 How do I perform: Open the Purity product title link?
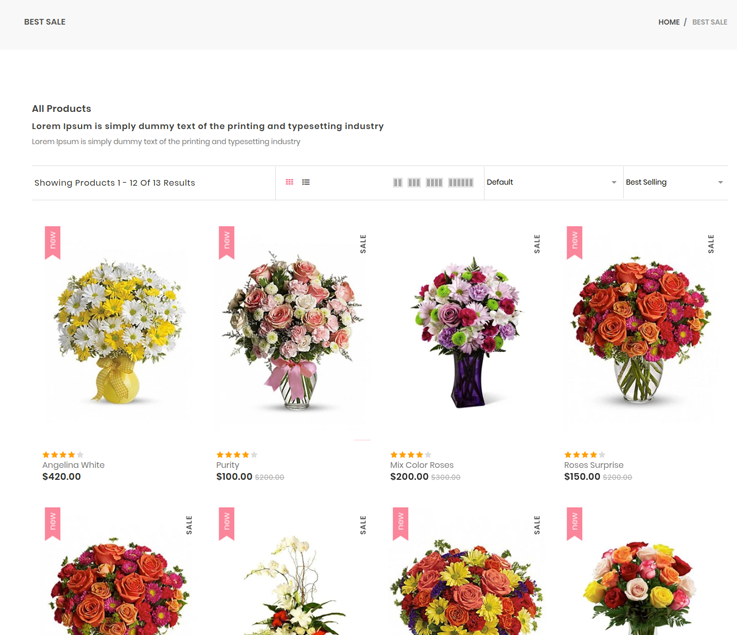(228, 465)
